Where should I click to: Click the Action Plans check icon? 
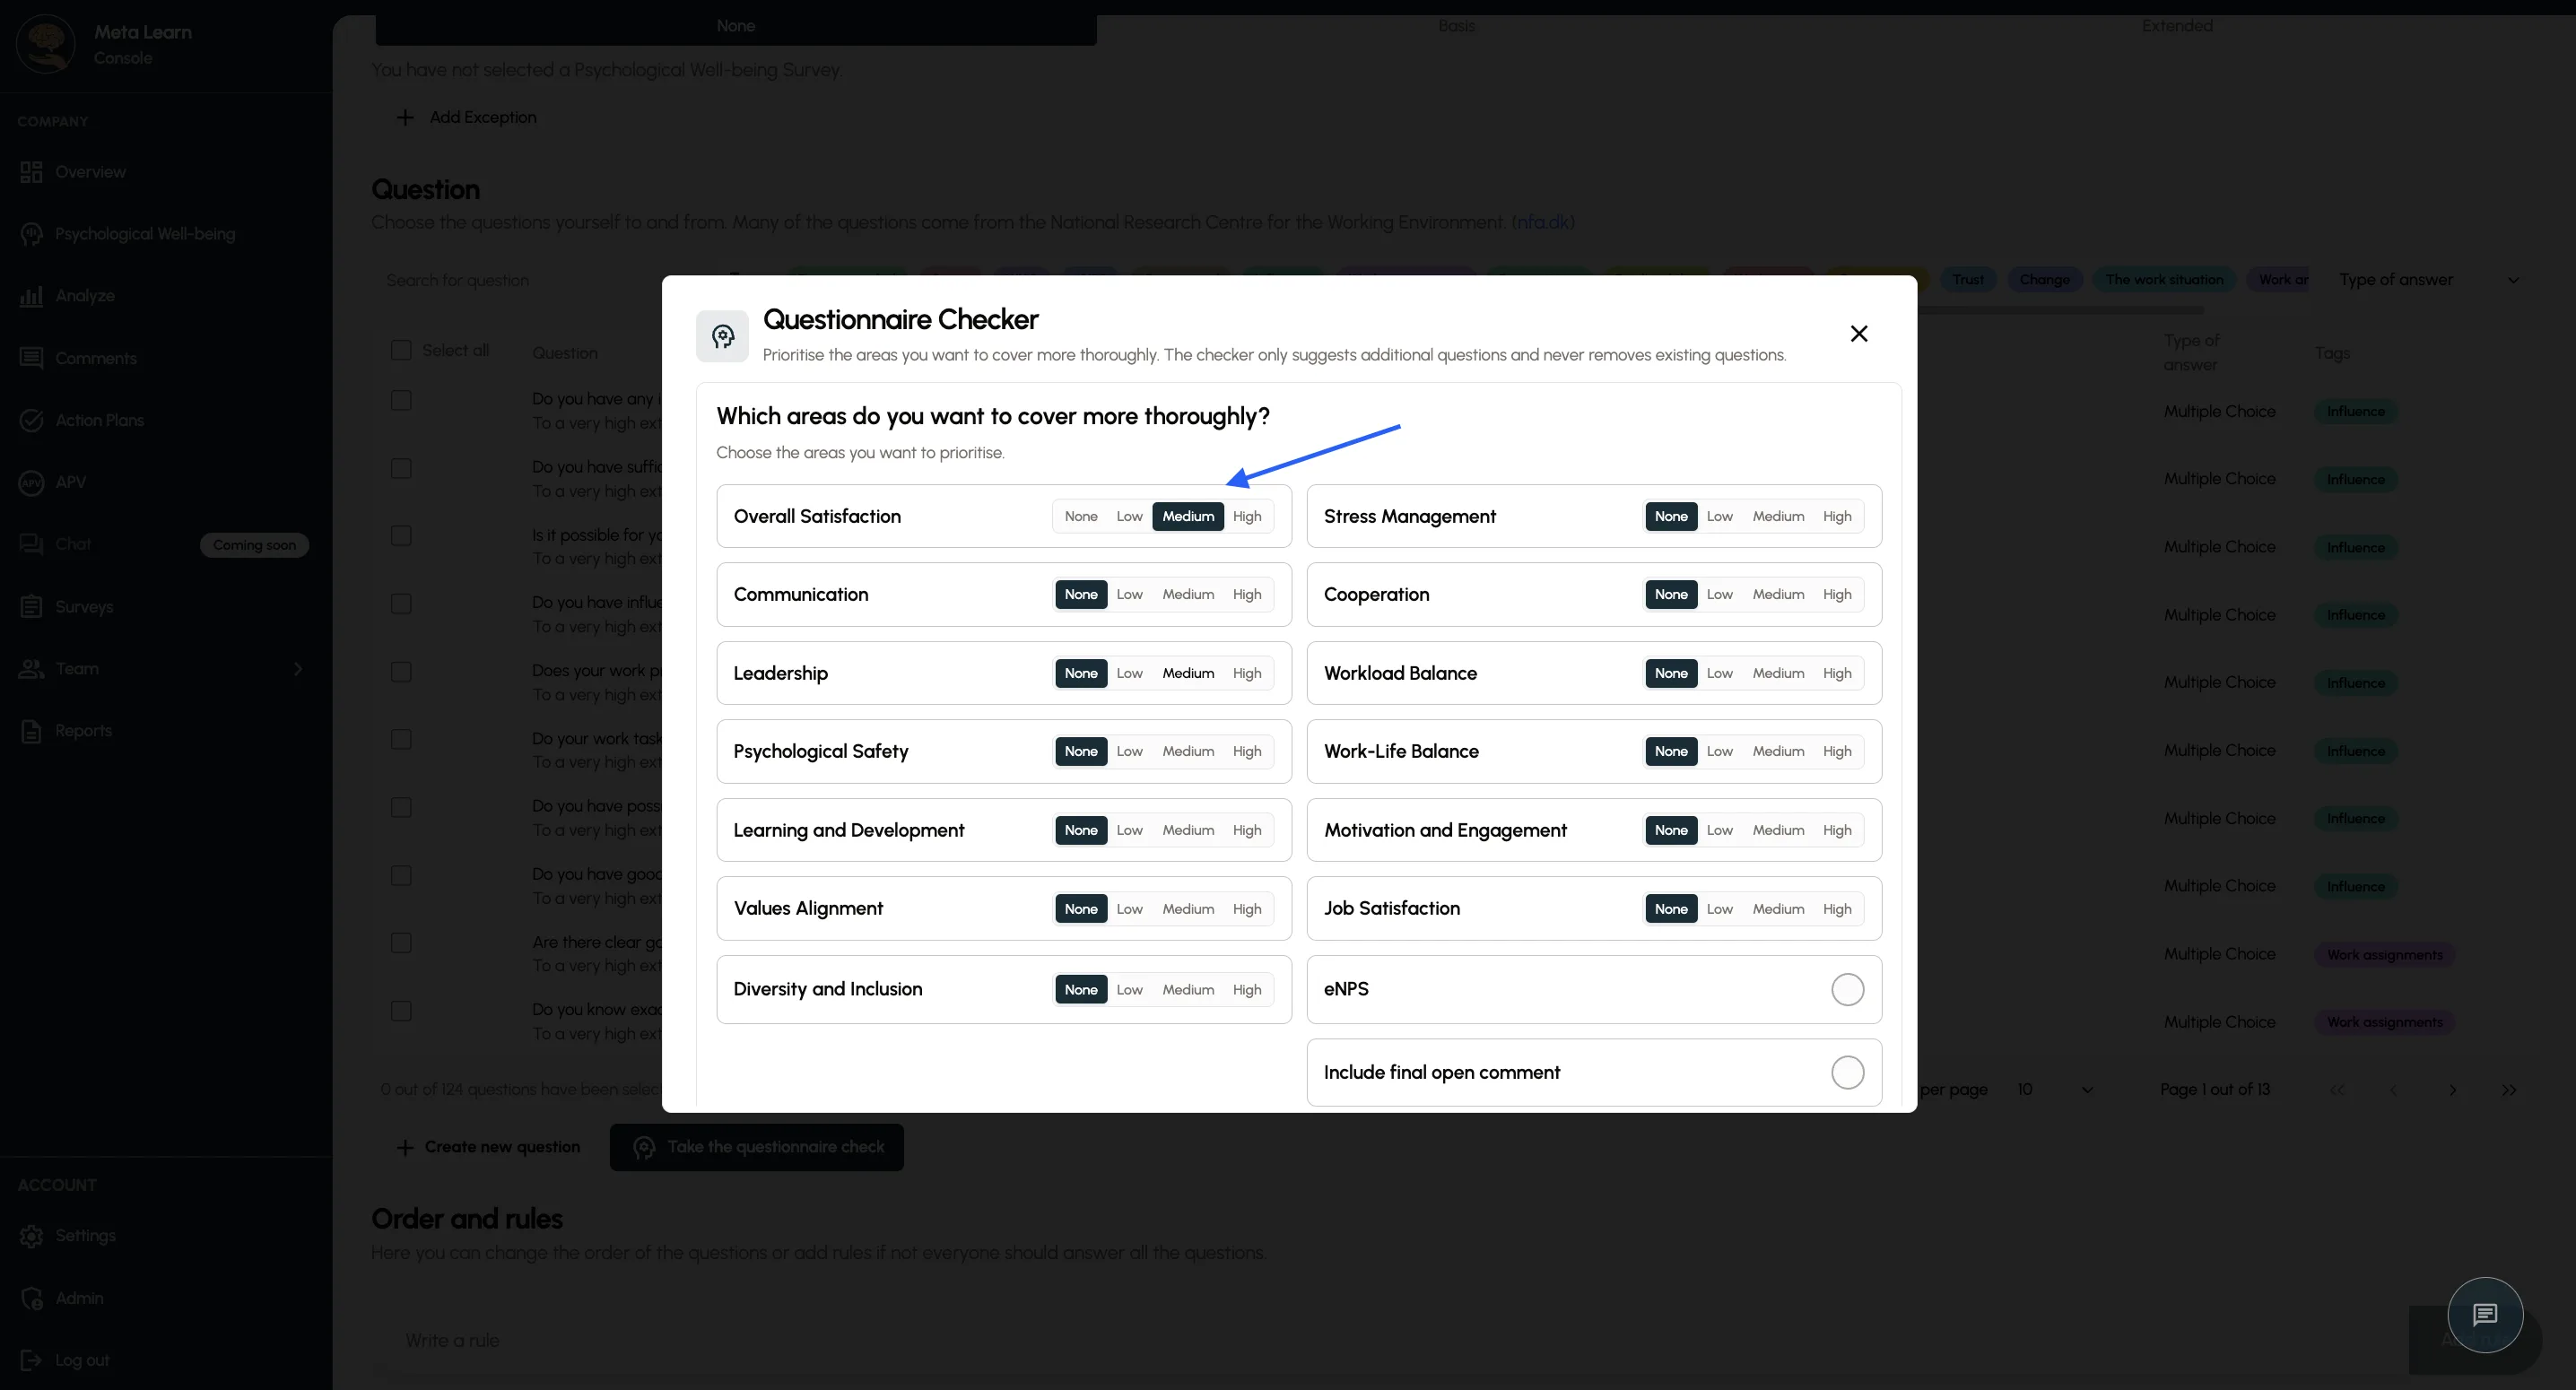pos(31,420)
